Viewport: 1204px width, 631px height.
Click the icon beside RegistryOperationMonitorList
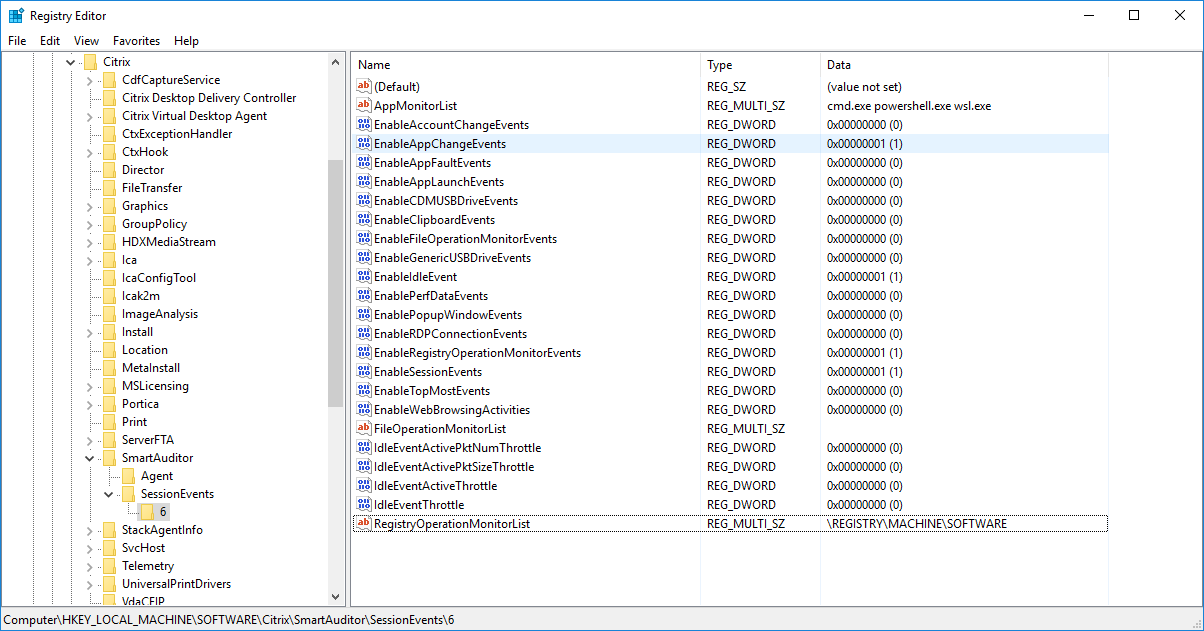pos(364,523)
